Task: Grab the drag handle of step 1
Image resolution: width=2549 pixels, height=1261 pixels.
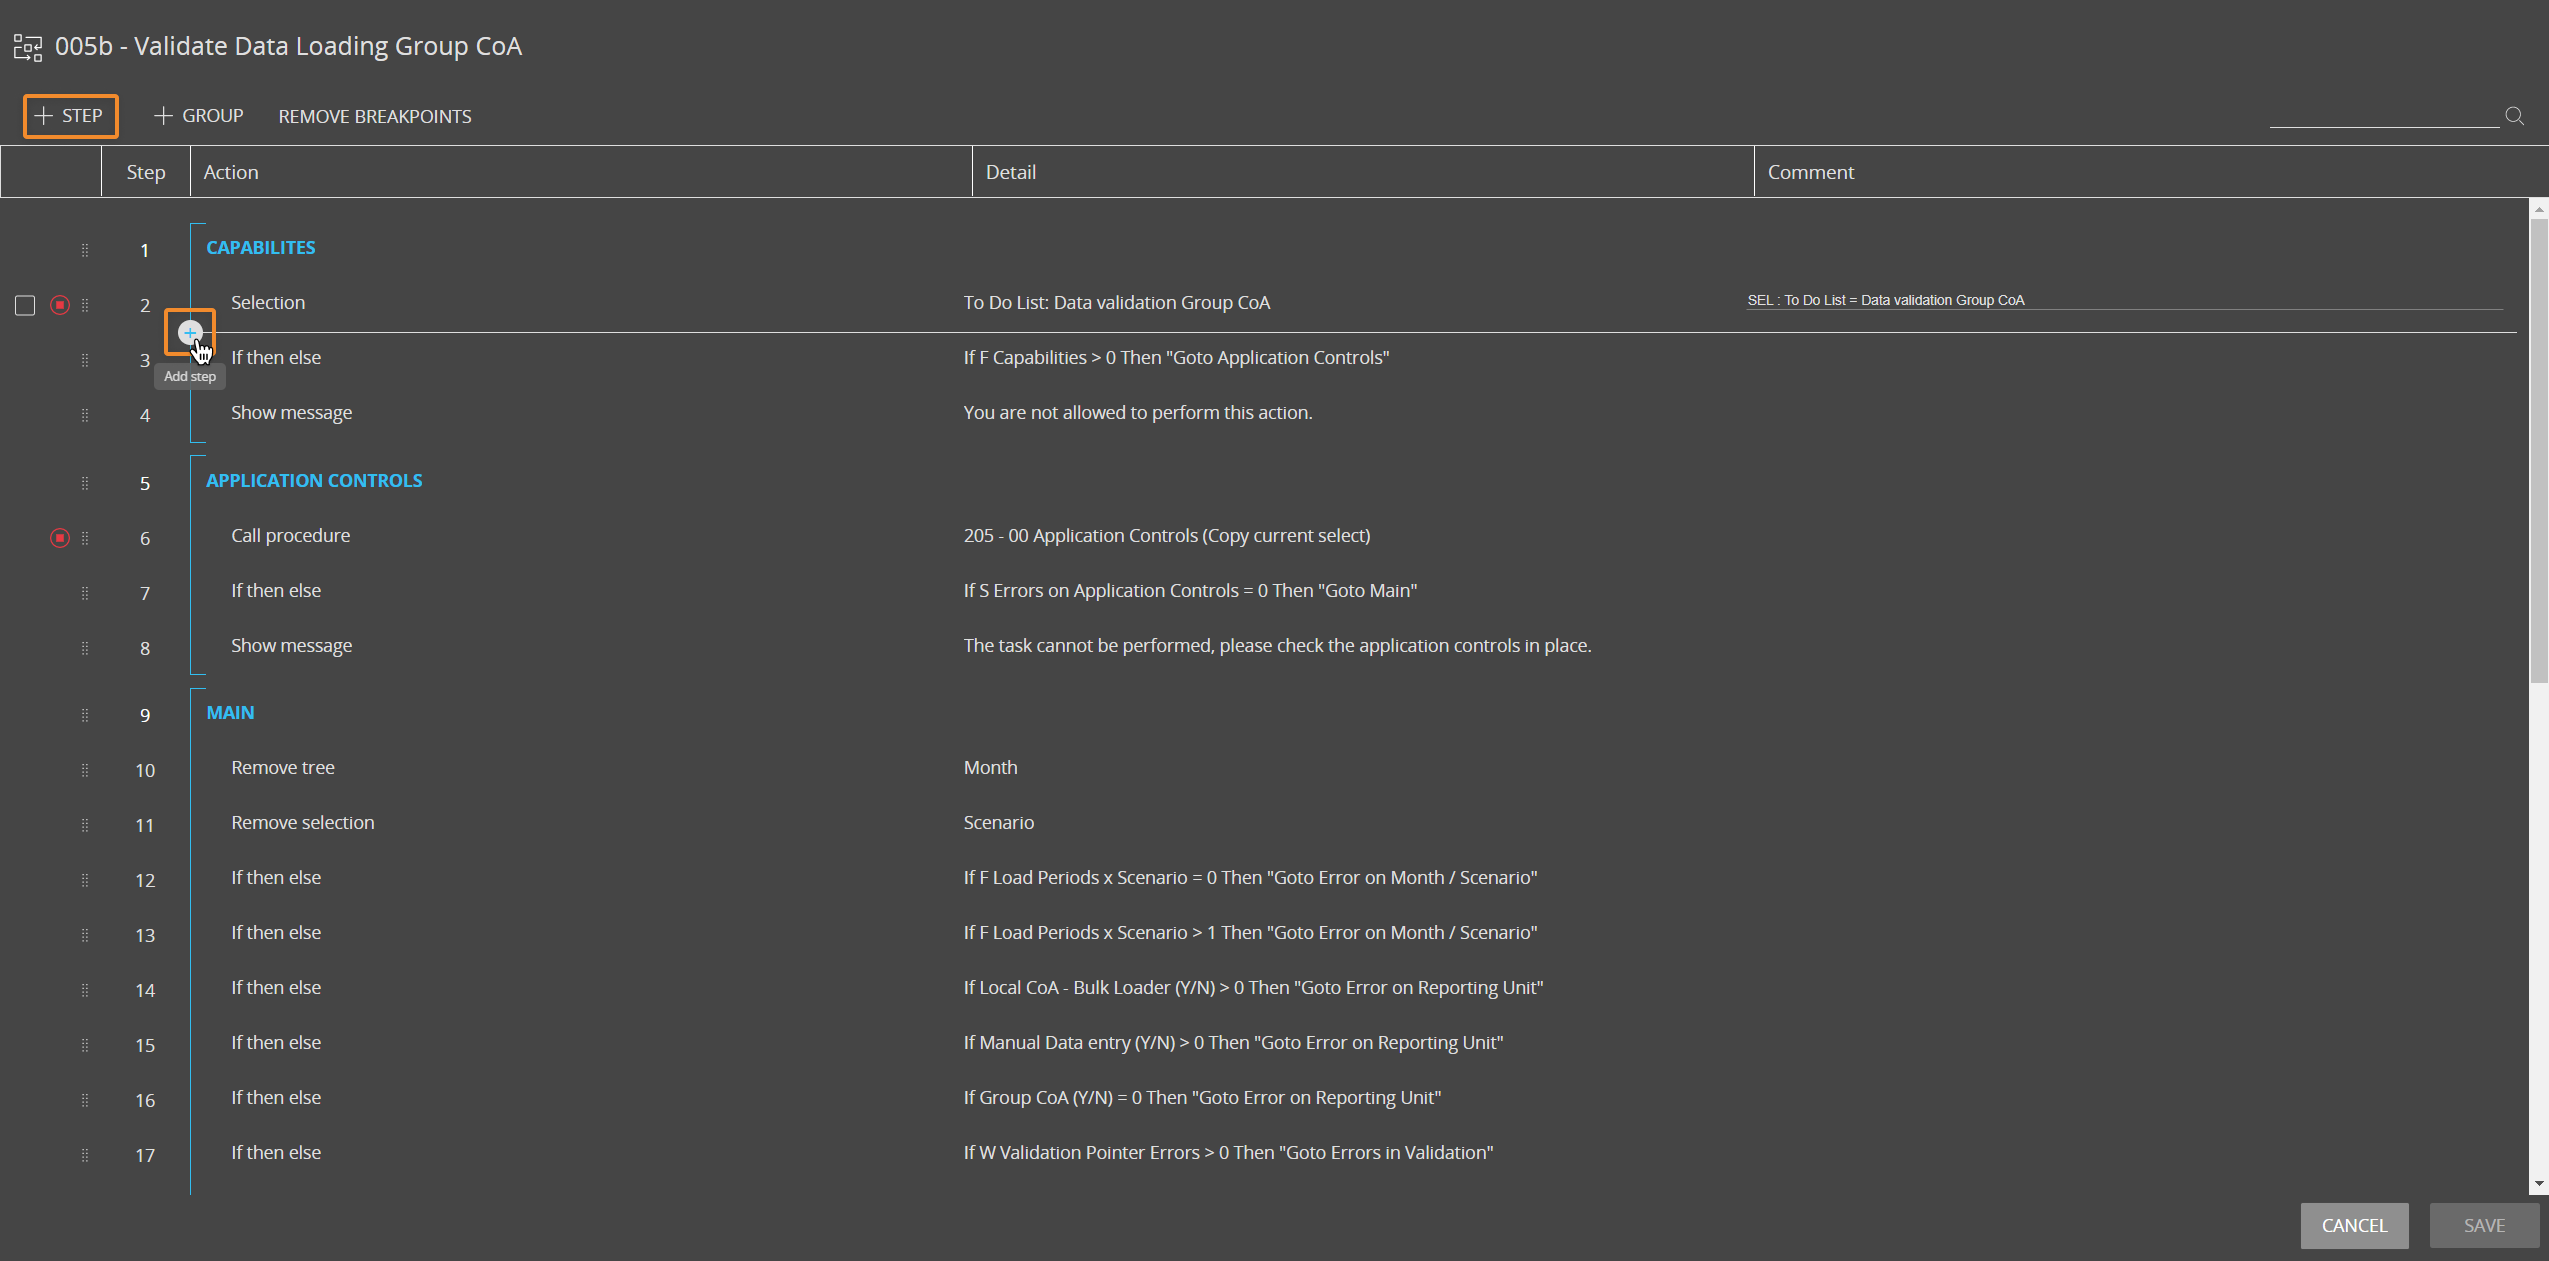Action: click(85, 250)
